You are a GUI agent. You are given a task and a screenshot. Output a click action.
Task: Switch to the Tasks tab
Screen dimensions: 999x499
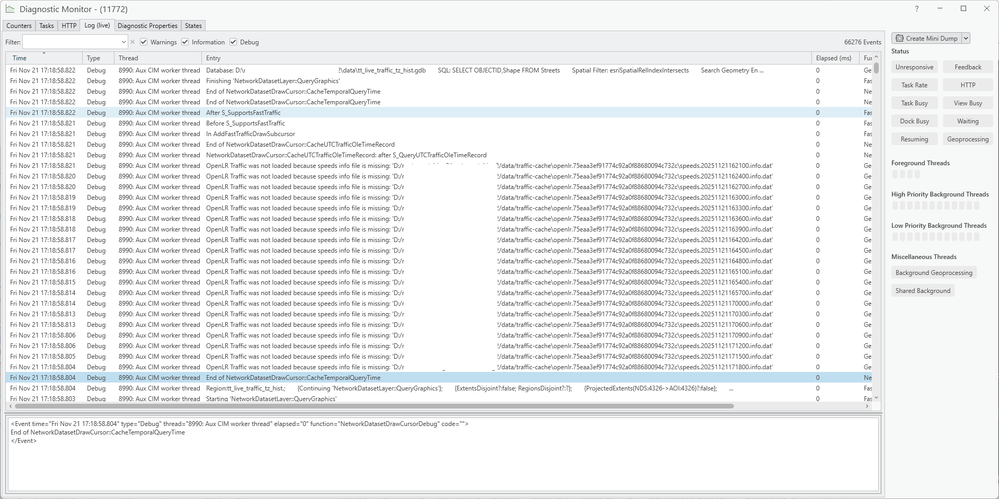tap(47, 25)
